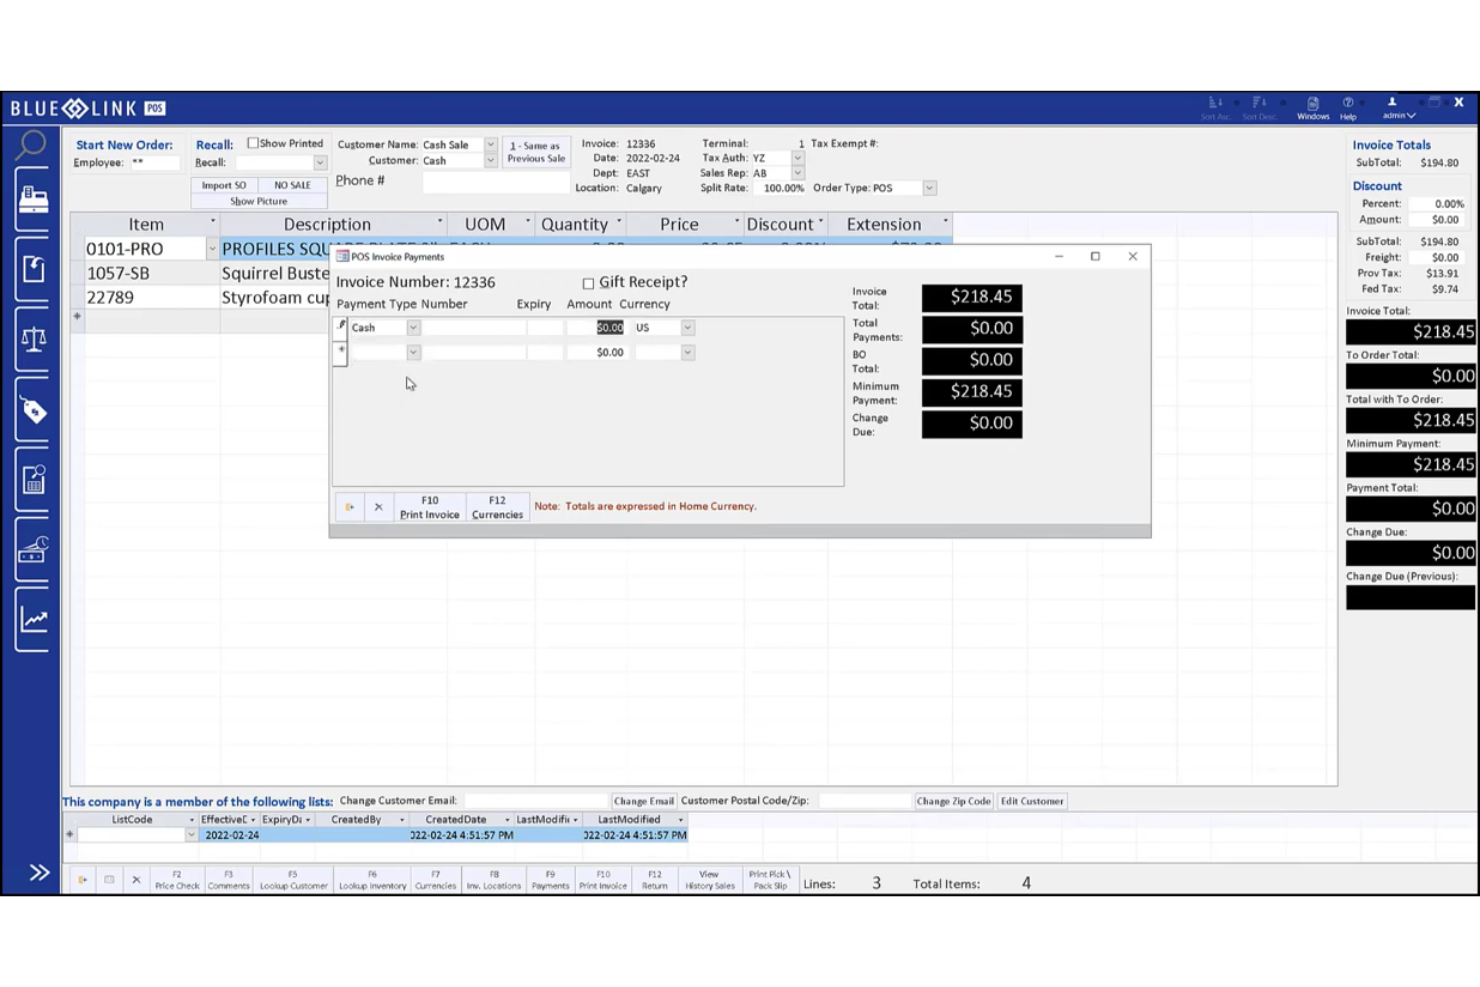Click the Discount column header
The height and width of the screenshot is (987, 1480).
[785, 225]
